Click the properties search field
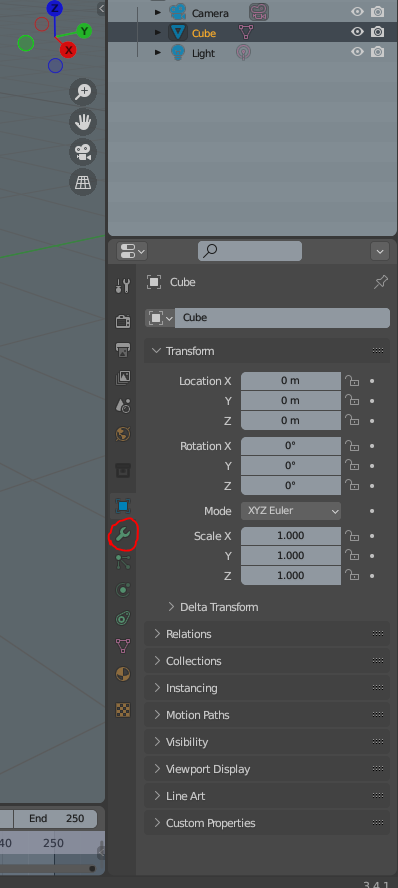The width and height of the screenshot is (398, 888). click(250, 250)
